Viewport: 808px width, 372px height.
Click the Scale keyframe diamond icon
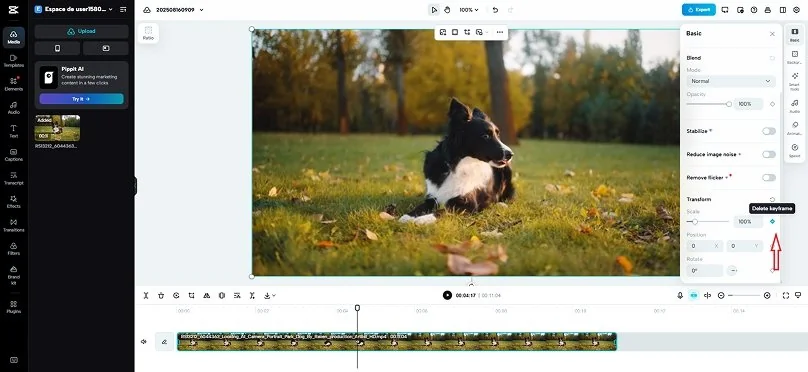[x=772, y=222]
